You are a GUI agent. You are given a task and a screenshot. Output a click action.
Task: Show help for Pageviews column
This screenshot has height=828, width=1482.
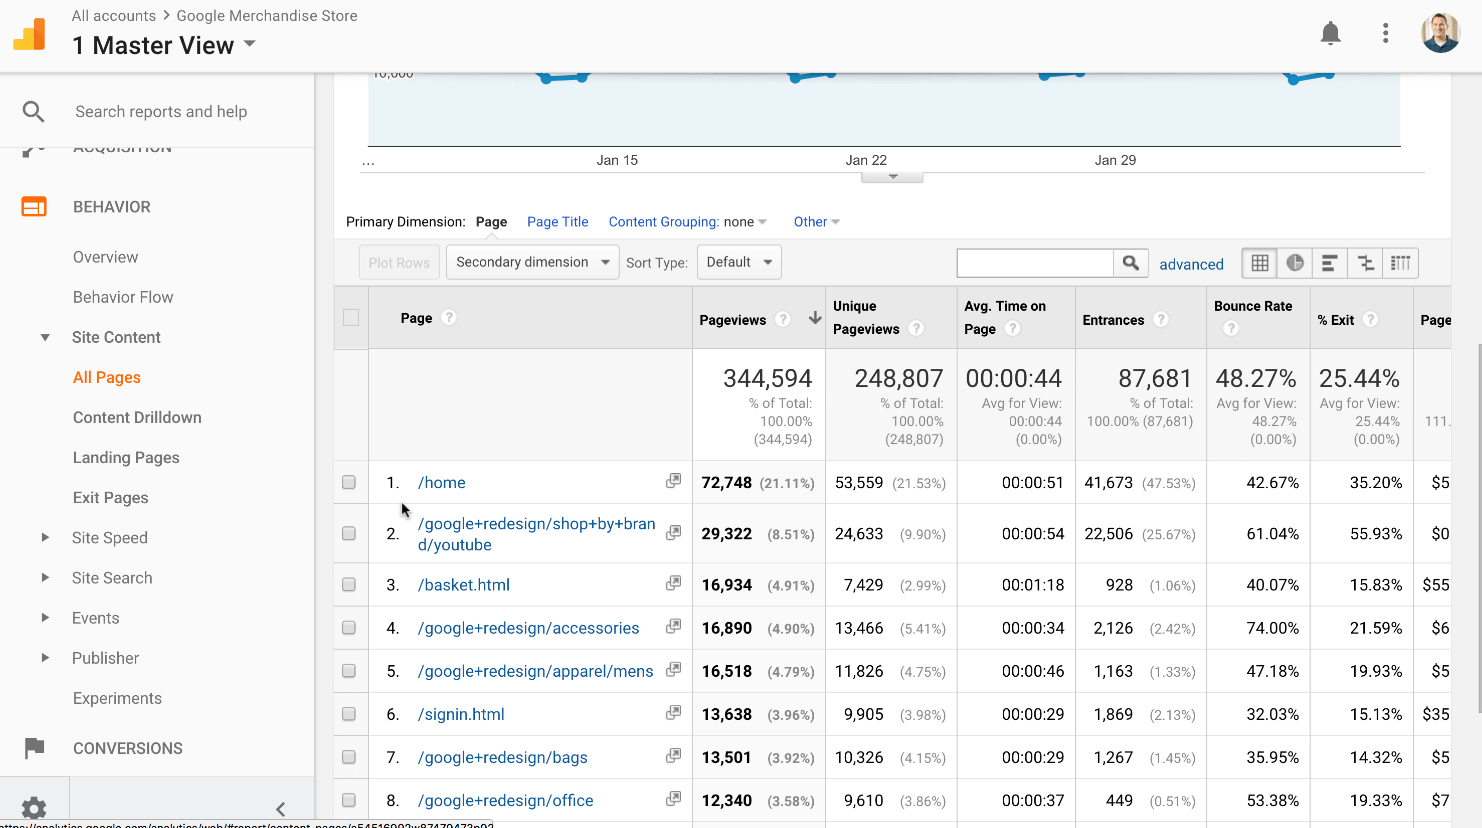point(783,319)
